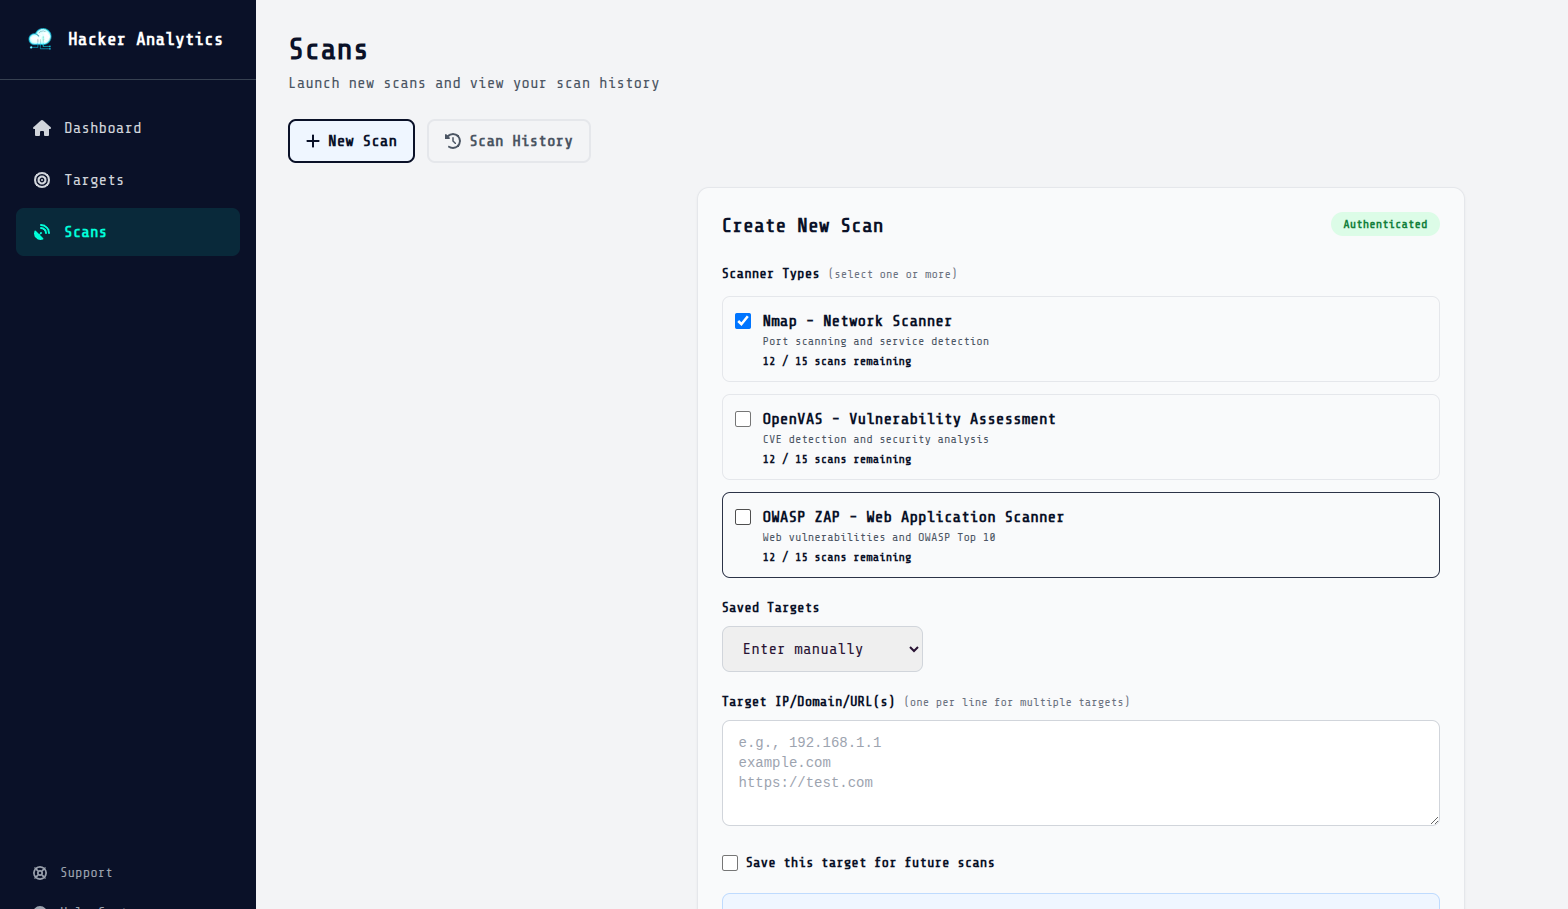The height and width of the screenshot is (909, 1568).
Task: Click 'Launch new scans and view your scan history'
Action: tap(474, 83)
